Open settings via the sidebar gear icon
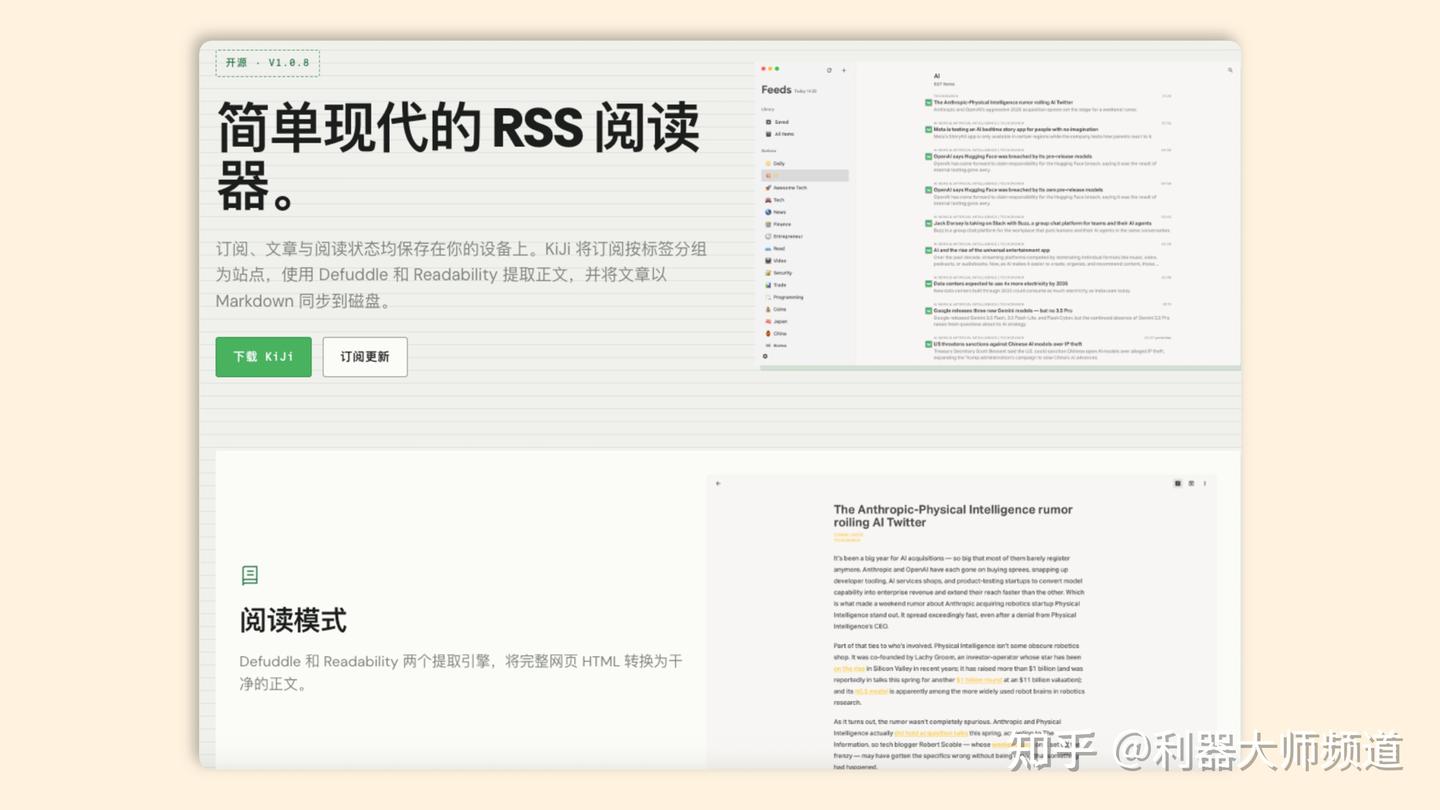Screen dimensions: 1440x810 point(766,356)
